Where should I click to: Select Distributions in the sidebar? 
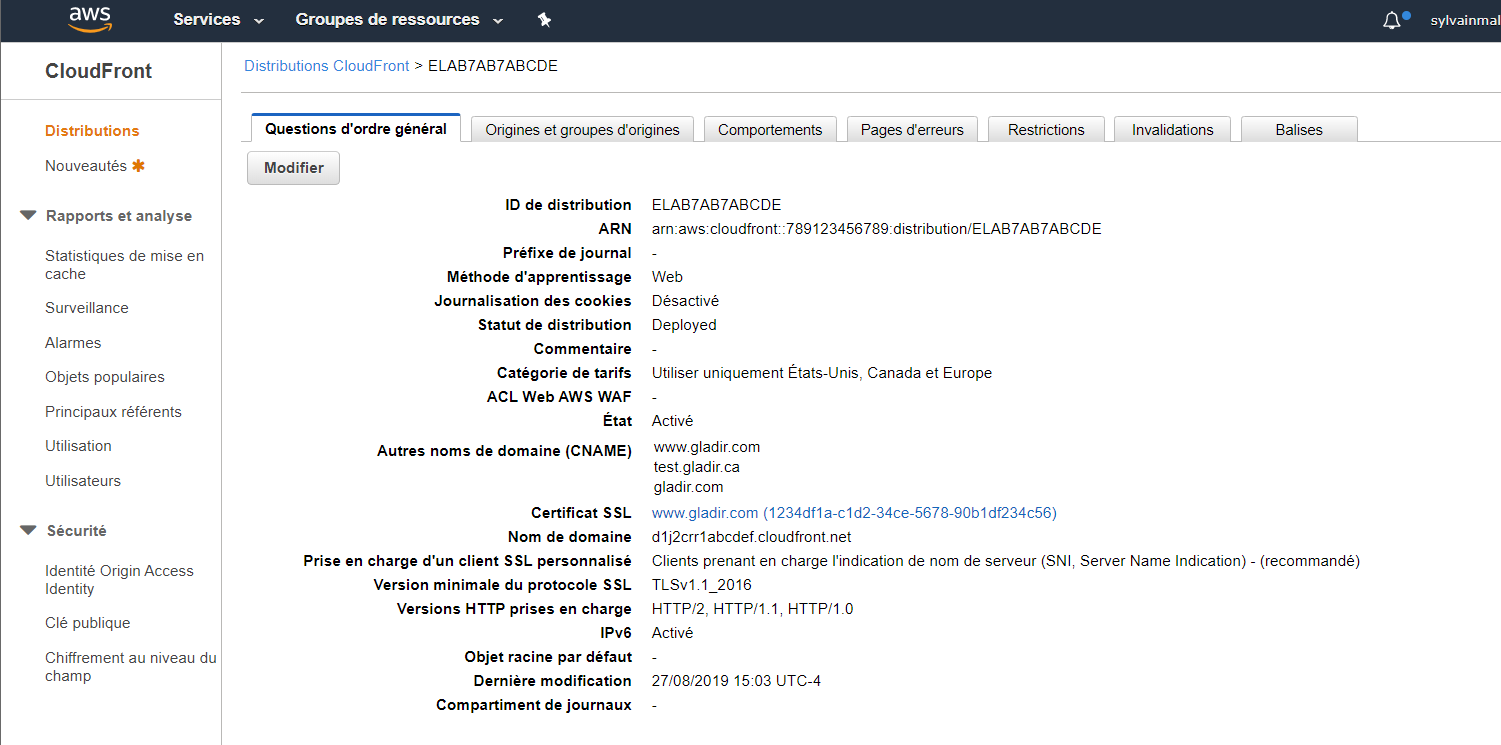click(92, 131)
